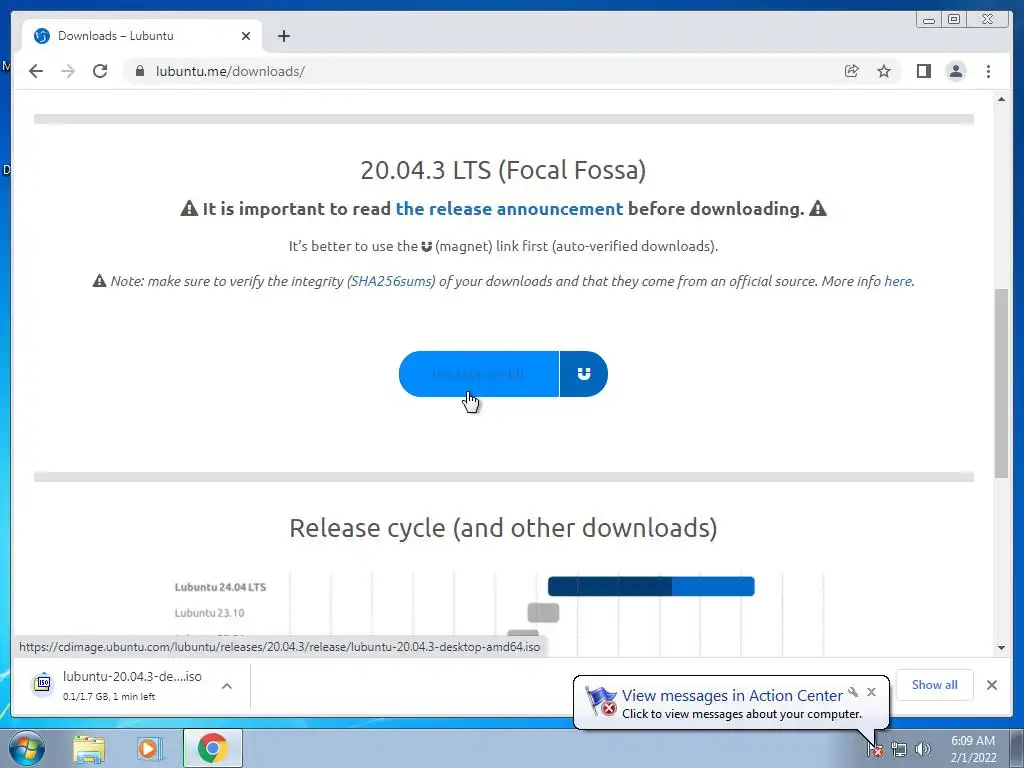Click the page vertical scrollbar thumb
Image resolution: width=1024 pixels, height=768 pixels.
[x=1002, y=383]
